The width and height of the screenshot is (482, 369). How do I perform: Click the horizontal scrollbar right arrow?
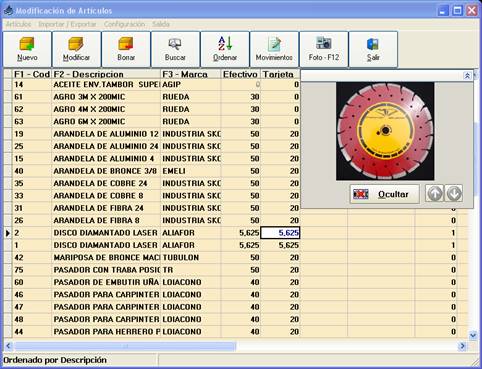point(462,346)
